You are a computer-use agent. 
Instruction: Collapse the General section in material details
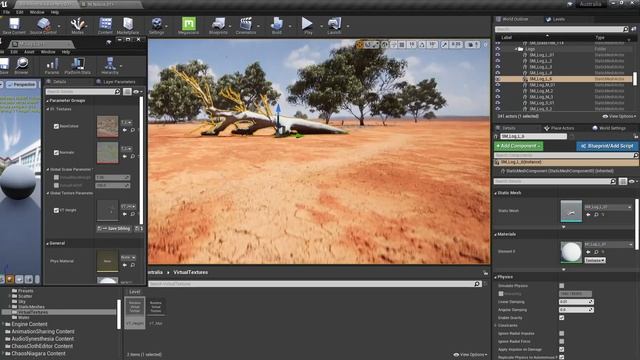tap(47, 243)
